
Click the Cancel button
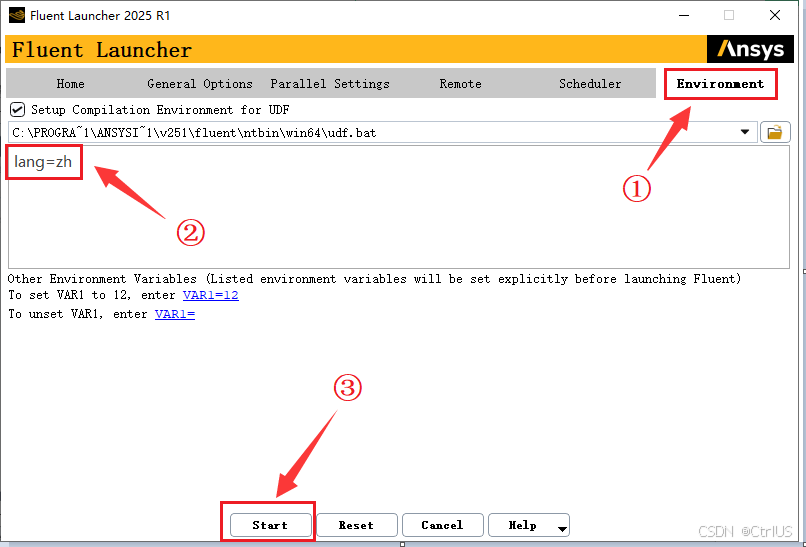tap(442, 525)
